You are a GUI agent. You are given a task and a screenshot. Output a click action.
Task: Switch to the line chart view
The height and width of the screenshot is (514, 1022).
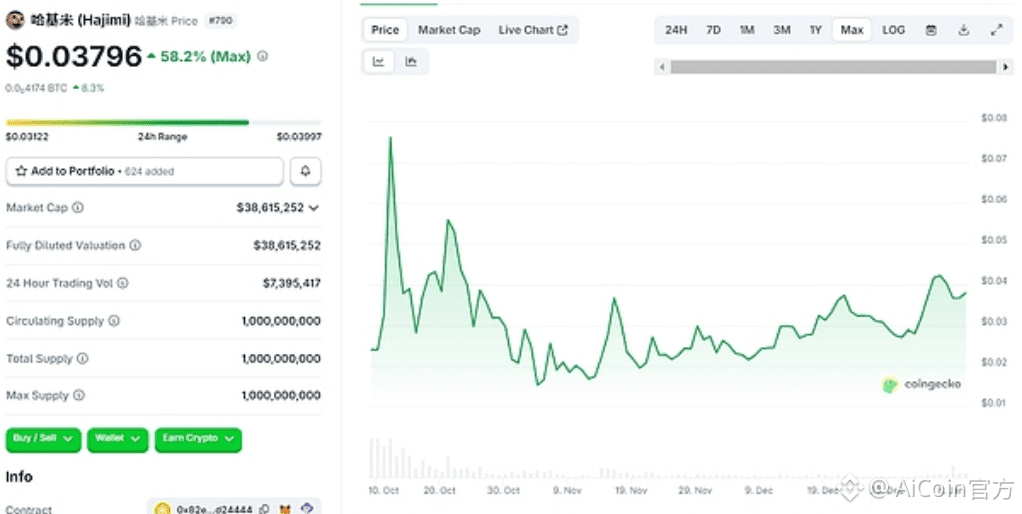(x=379, y=62)
